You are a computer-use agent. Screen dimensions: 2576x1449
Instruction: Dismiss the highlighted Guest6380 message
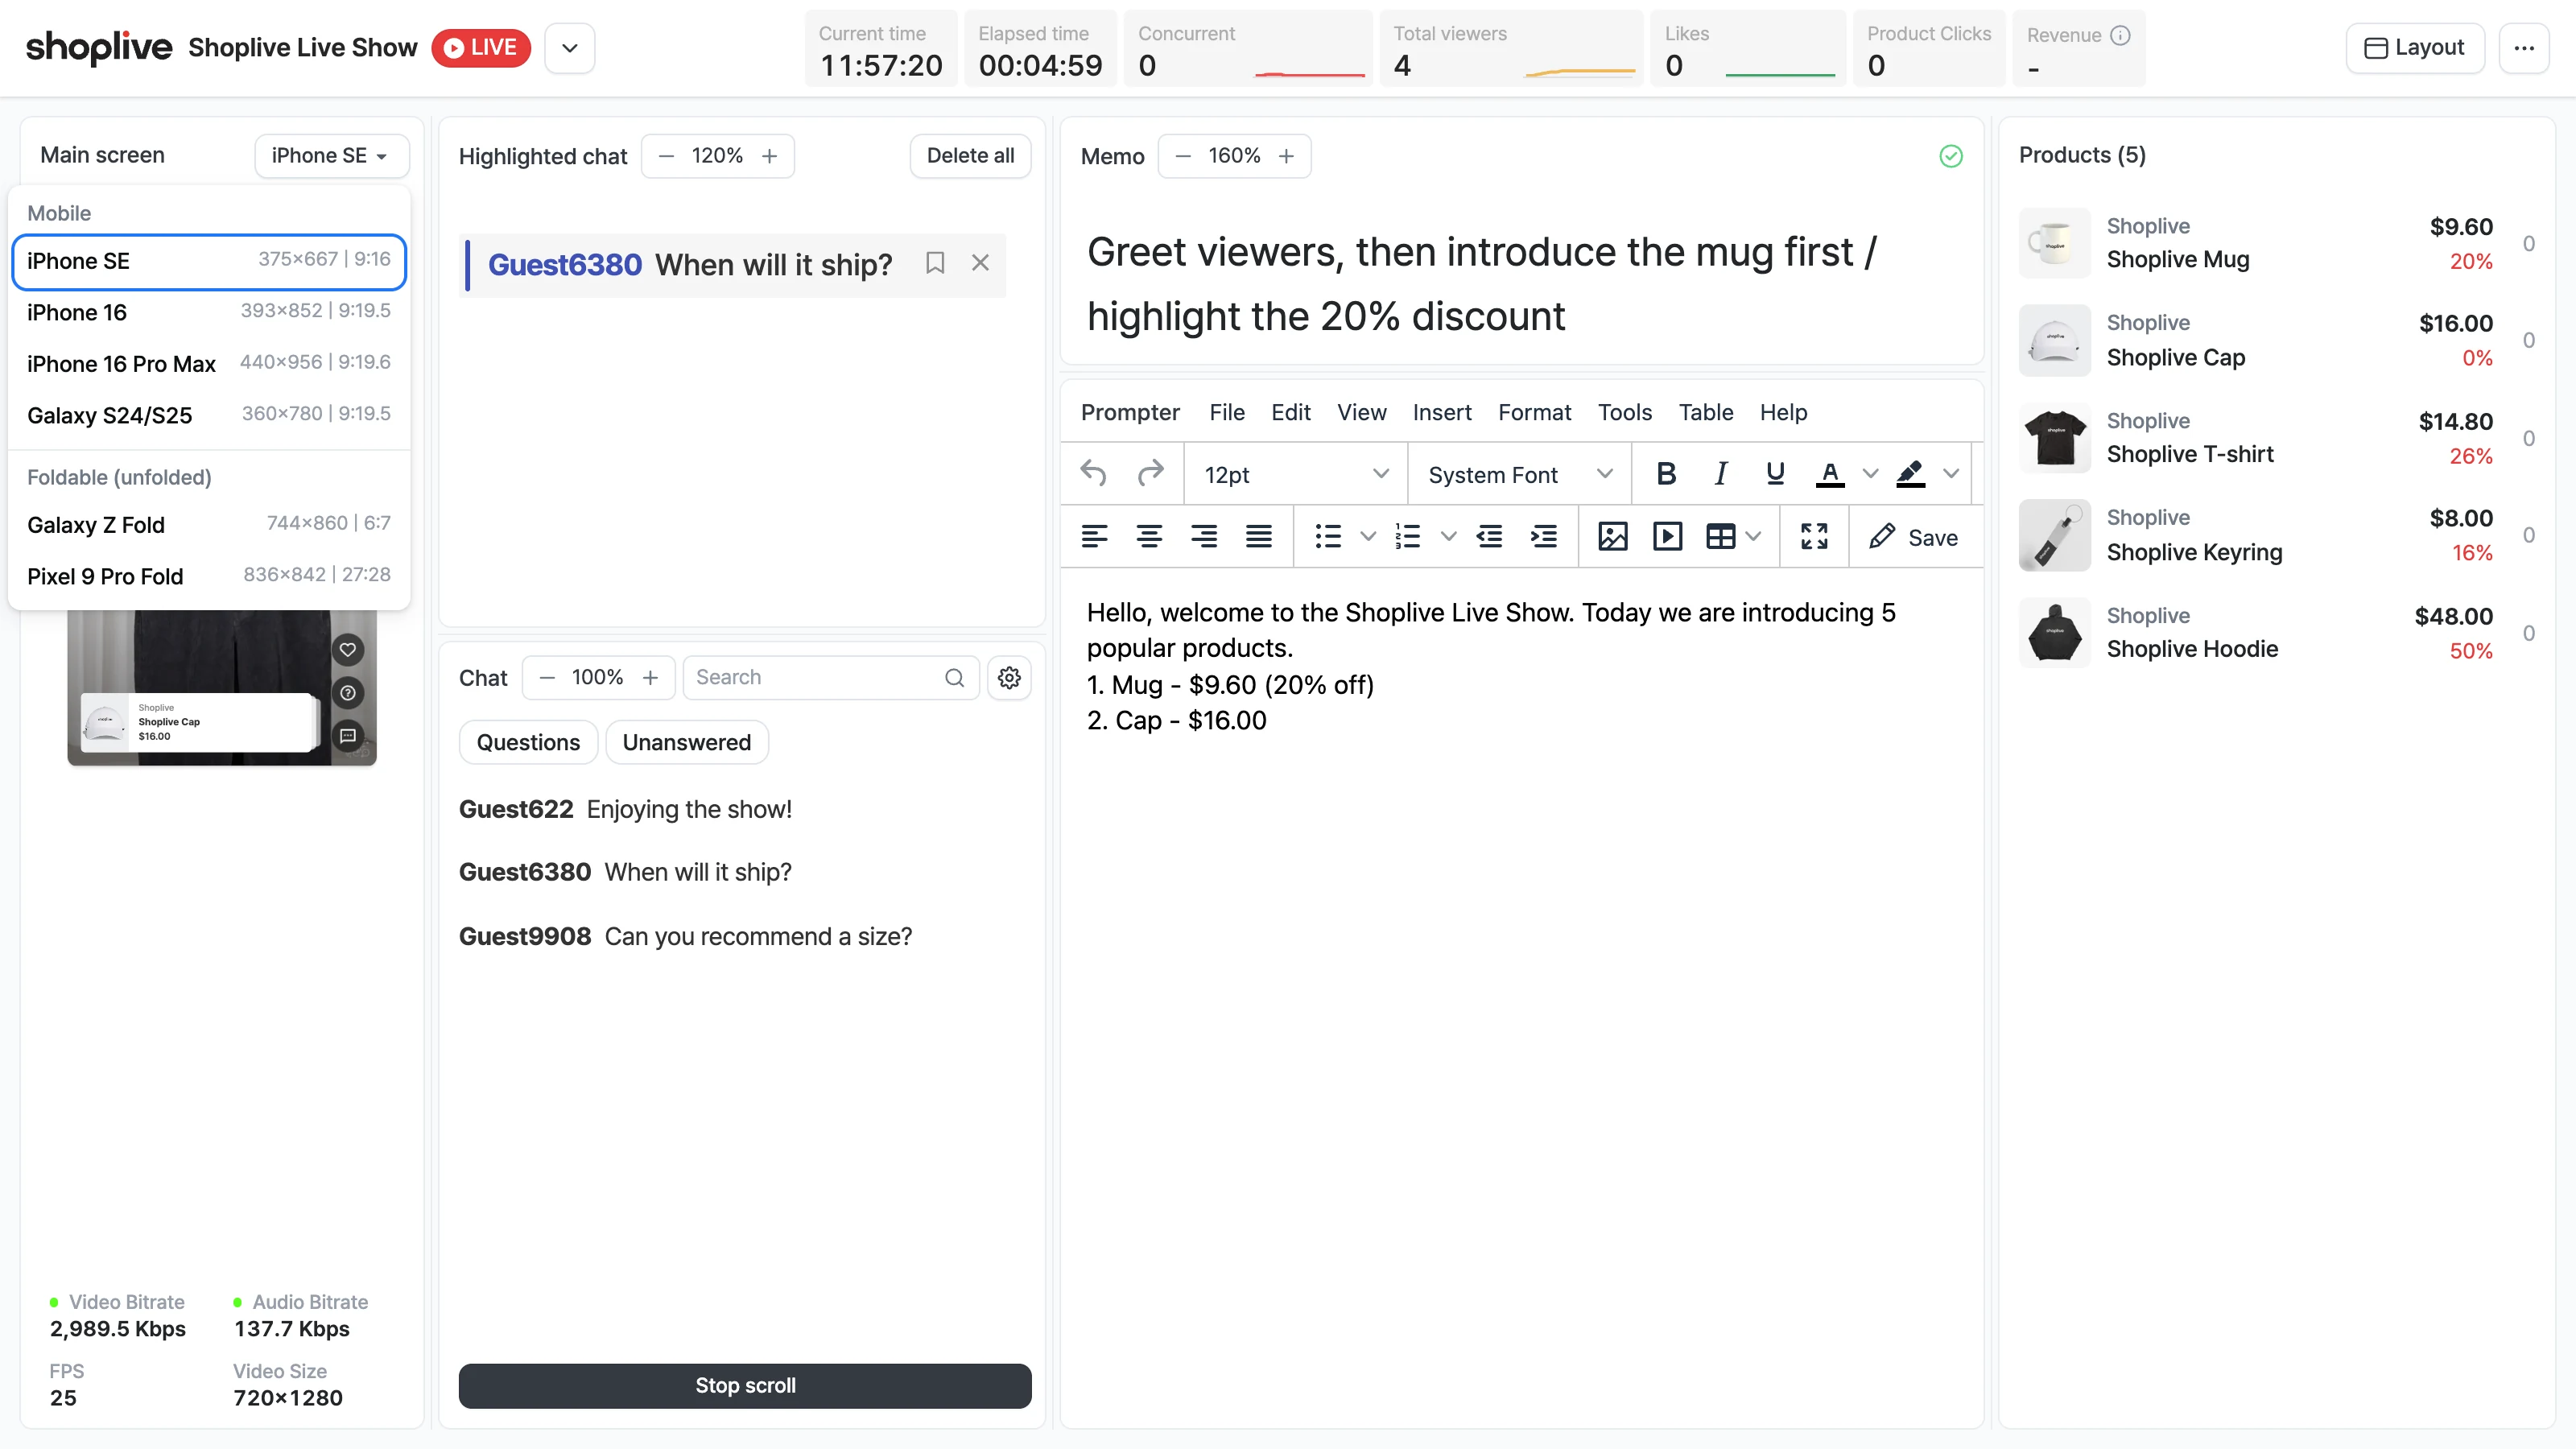click(980, 263)
